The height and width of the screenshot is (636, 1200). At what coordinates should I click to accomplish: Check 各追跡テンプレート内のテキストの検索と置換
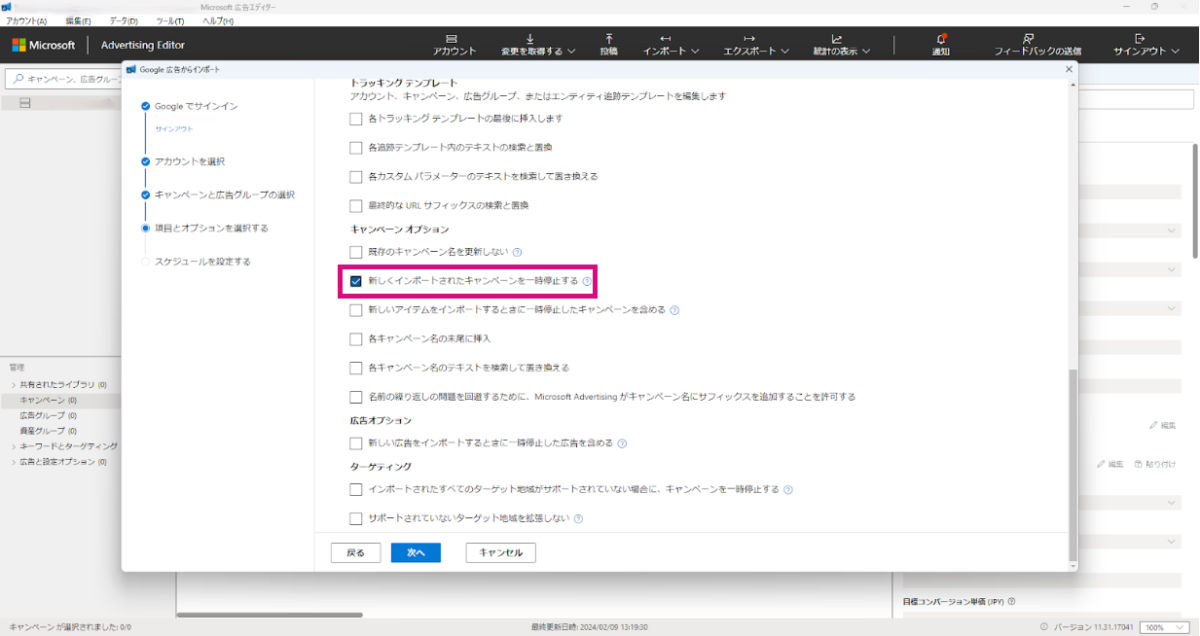356,147
